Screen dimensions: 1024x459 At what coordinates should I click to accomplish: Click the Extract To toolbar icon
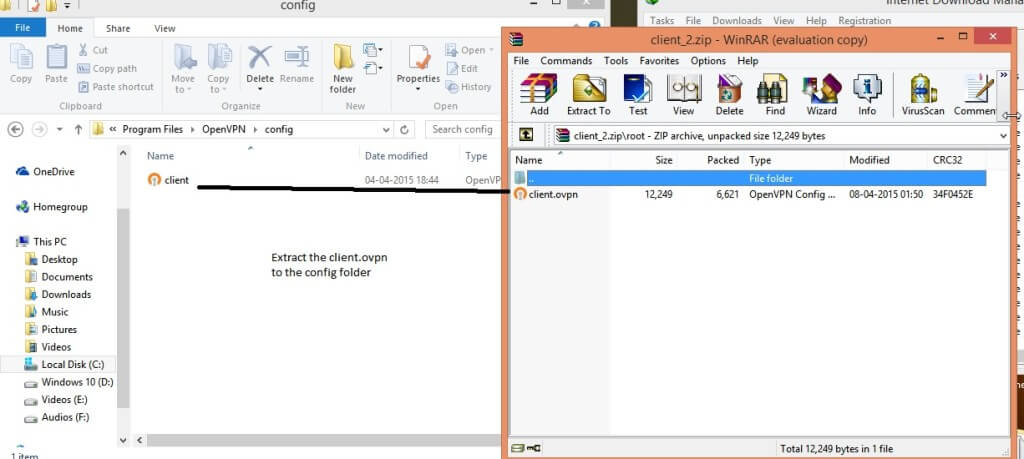click(588, 95)
